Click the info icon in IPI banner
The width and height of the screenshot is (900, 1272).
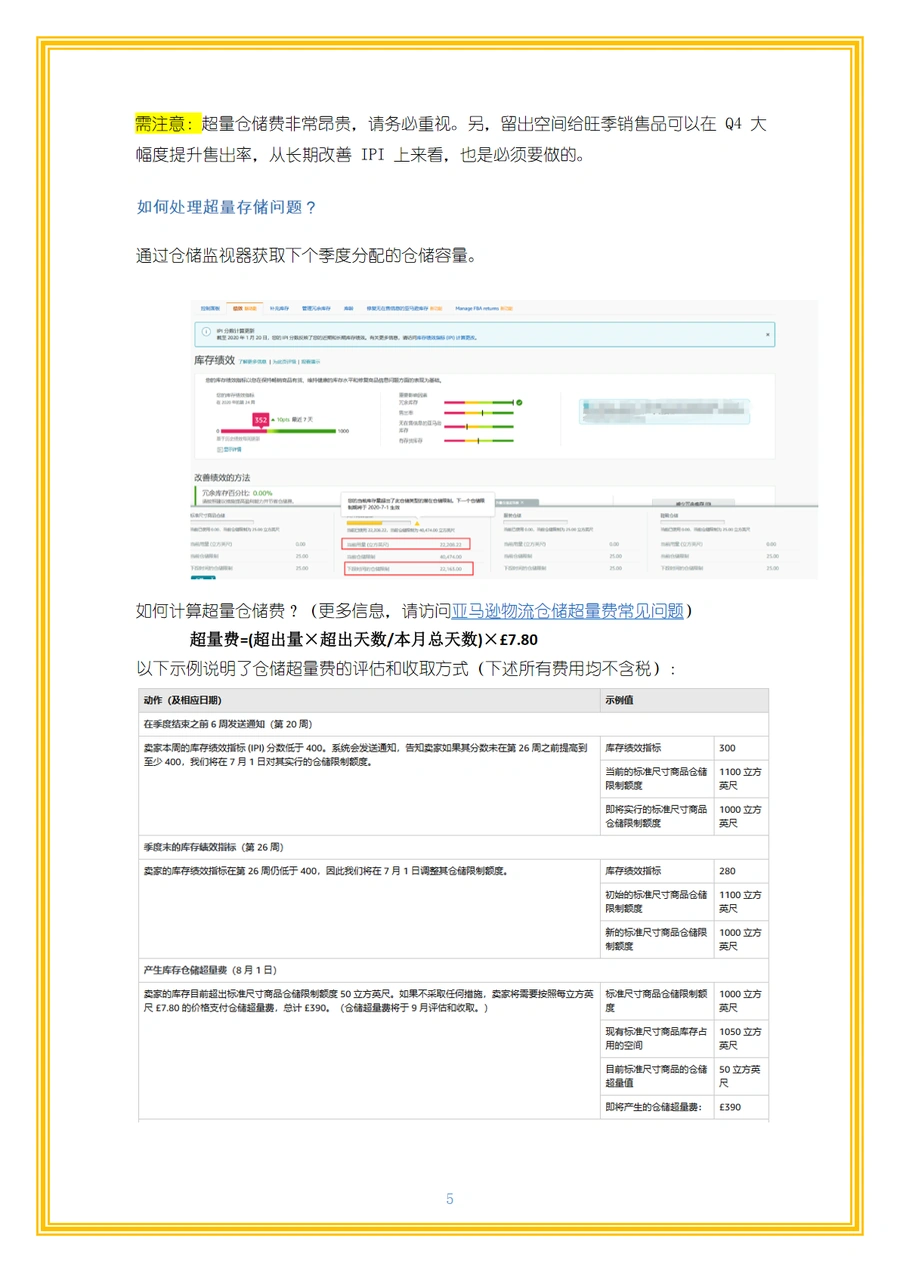[205, 334]
